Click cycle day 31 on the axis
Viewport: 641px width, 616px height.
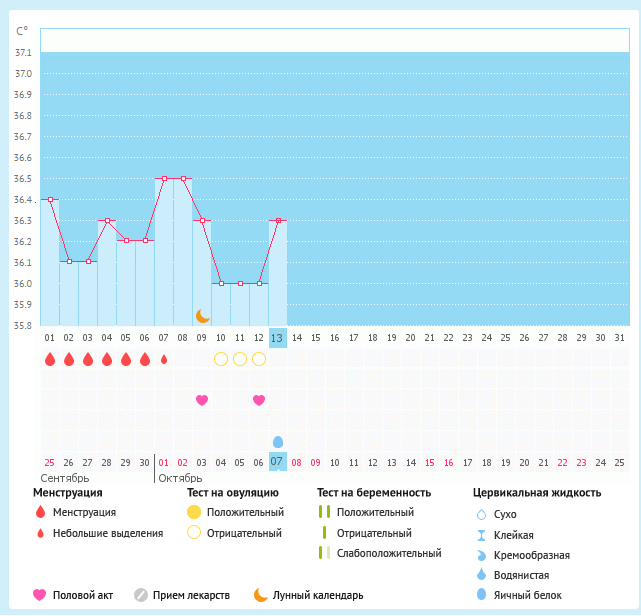pos(619,338)
